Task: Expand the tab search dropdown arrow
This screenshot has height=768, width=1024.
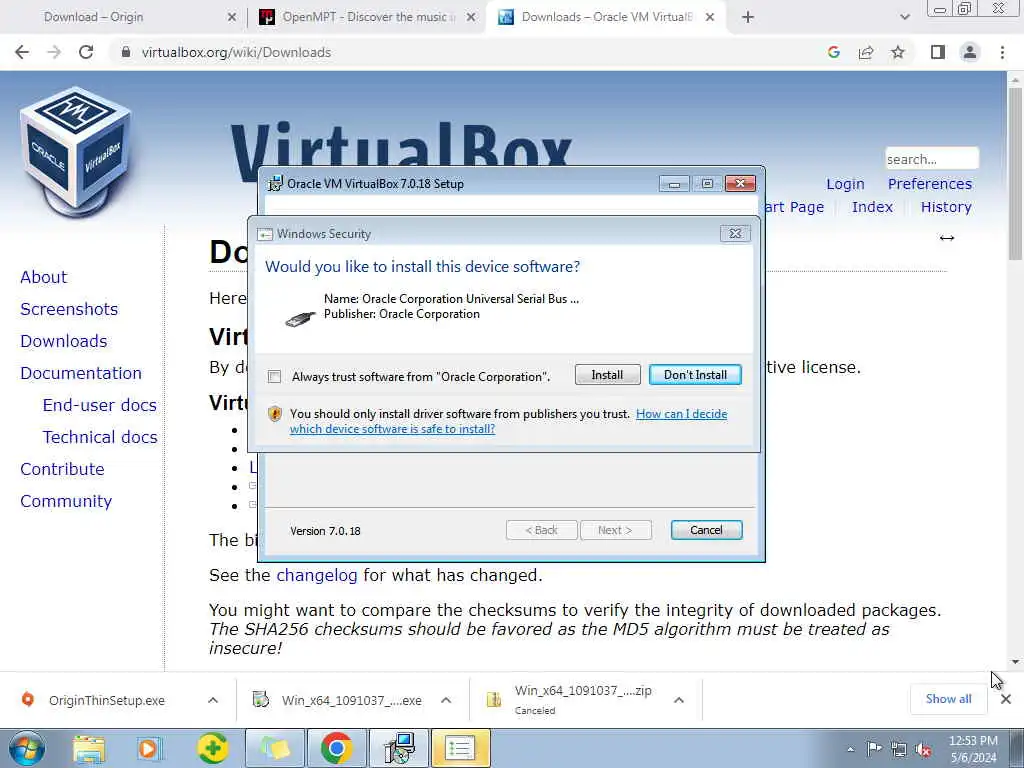Action: 904,17
